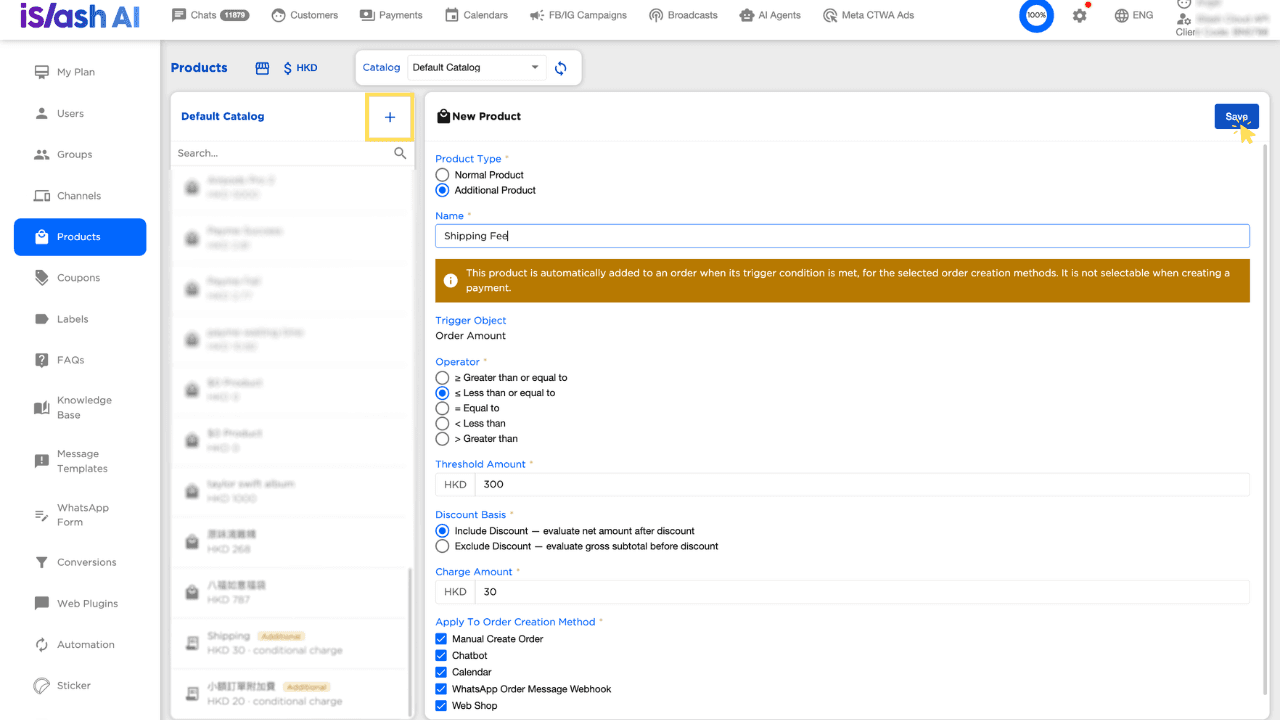Choose the Greater than or equal to operator
1280x720 pixels.
(x=442, y=378)
